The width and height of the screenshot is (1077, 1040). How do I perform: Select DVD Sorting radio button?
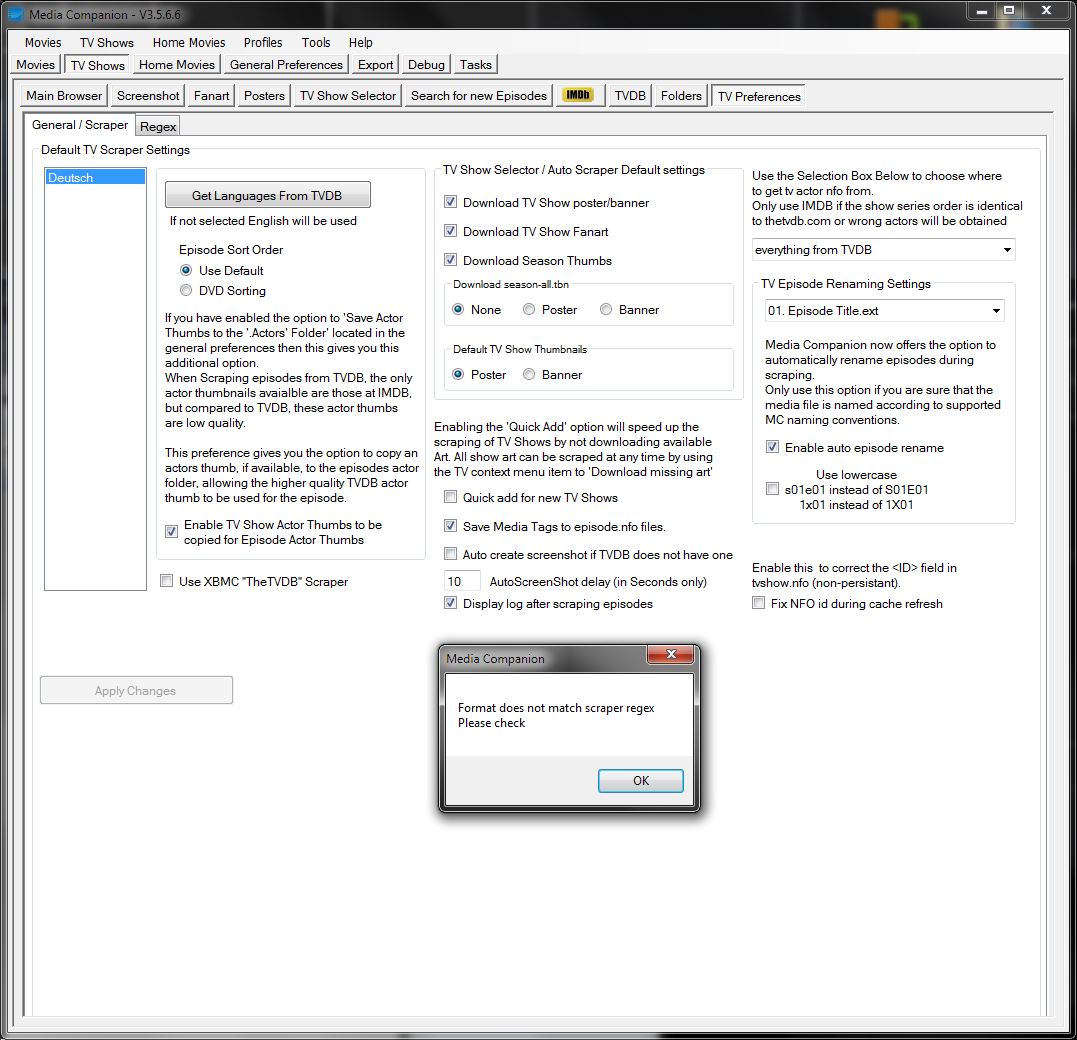185,290
